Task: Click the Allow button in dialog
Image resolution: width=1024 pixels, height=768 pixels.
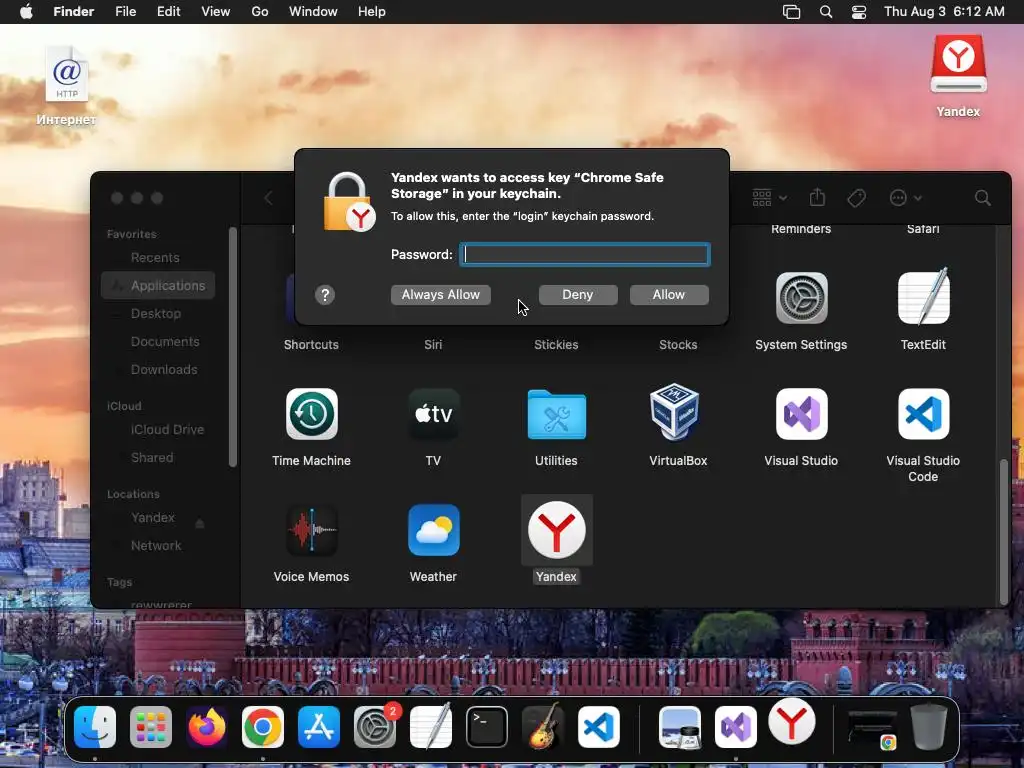Action: [669, 295]
